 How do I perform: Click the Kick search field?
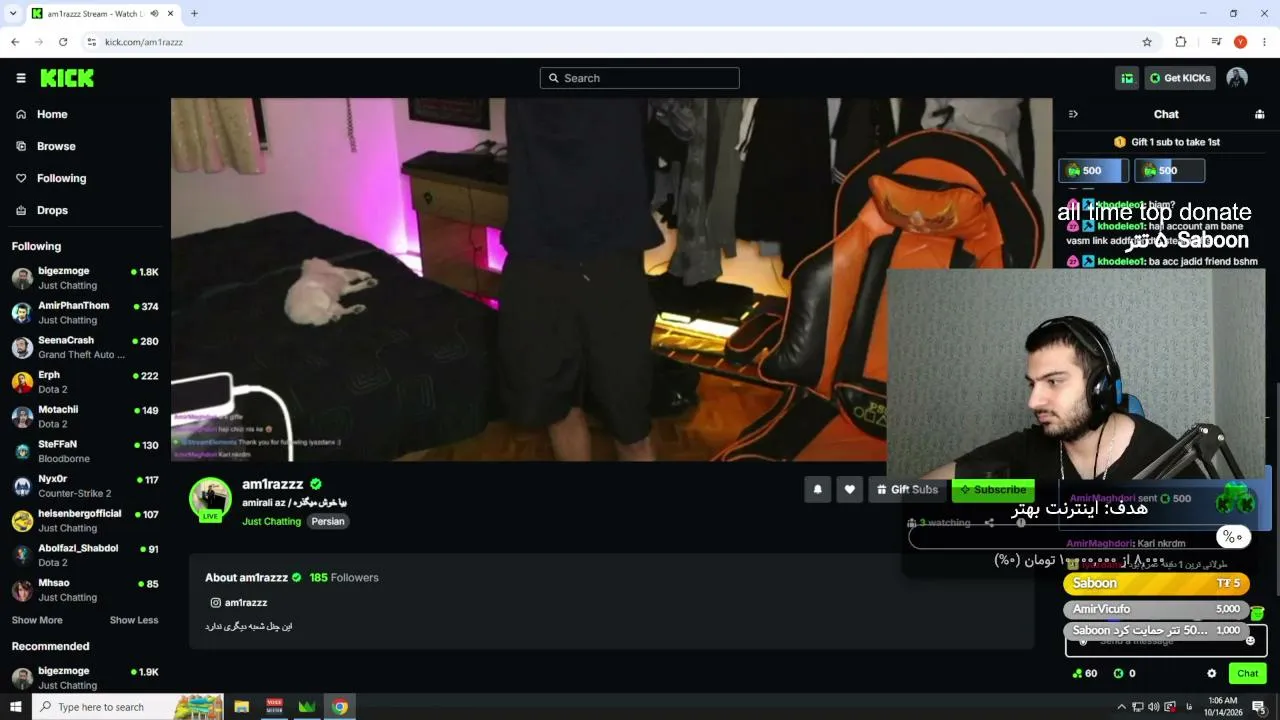pyautogui.click(x=640, y=78)
